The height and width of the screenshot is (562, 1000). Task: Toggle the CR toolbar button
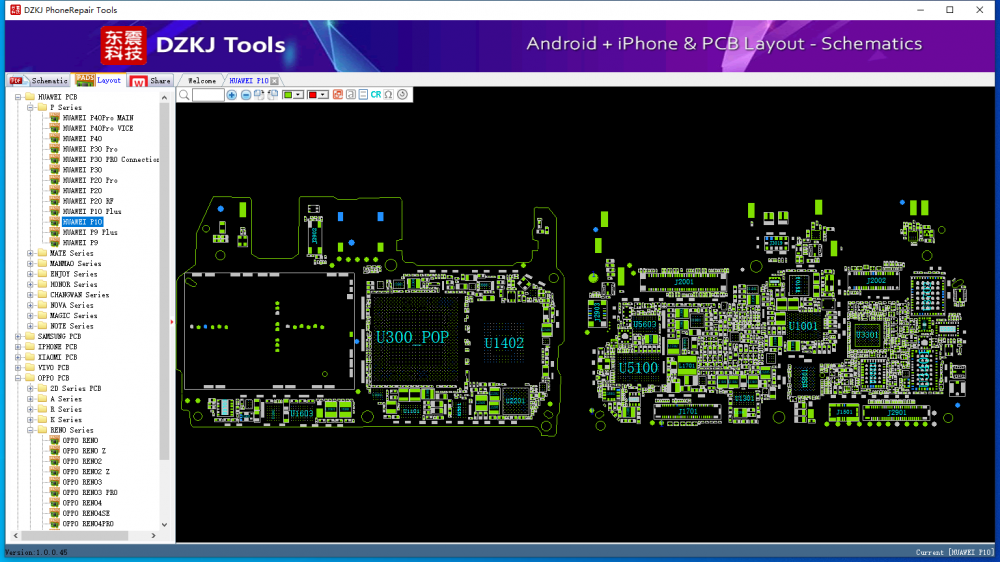click(x=376, y=95)
